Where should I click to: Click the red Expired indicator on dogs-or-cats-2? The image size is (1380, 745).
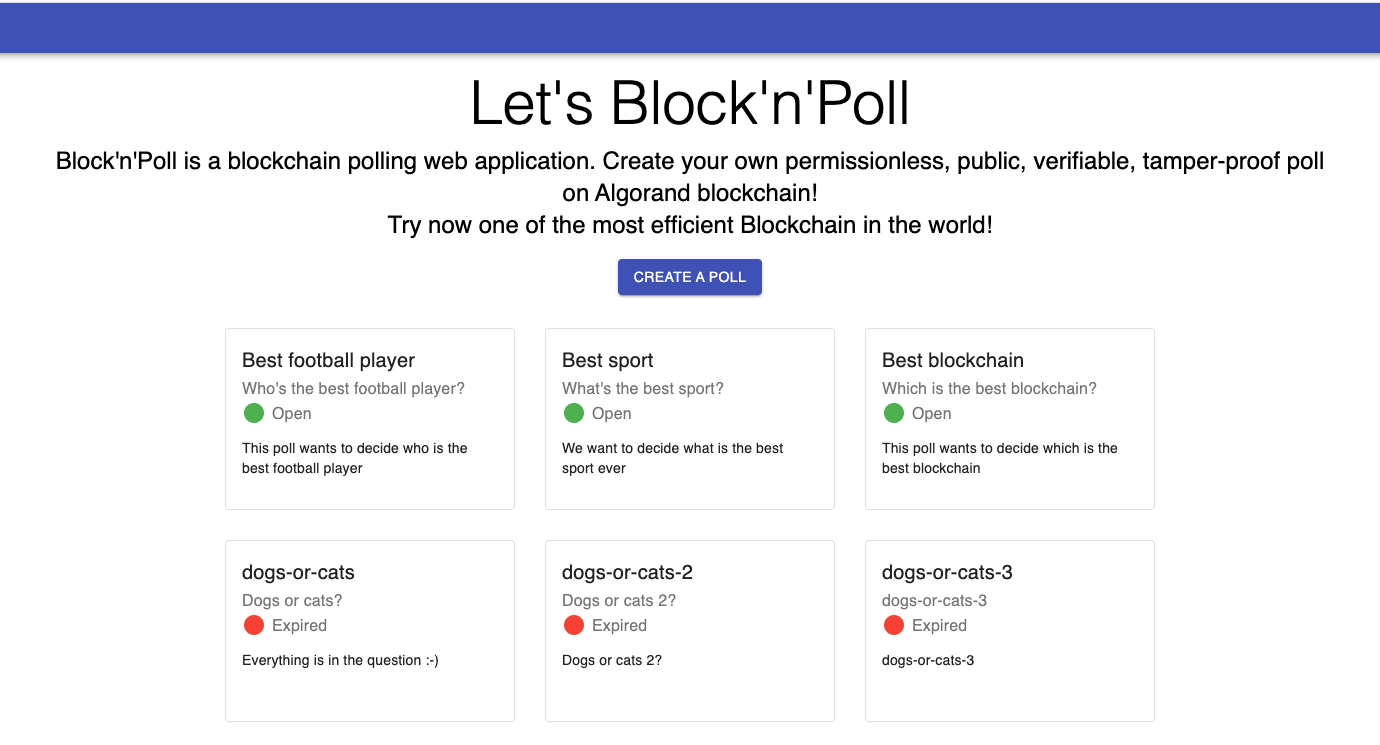(574, 625)
